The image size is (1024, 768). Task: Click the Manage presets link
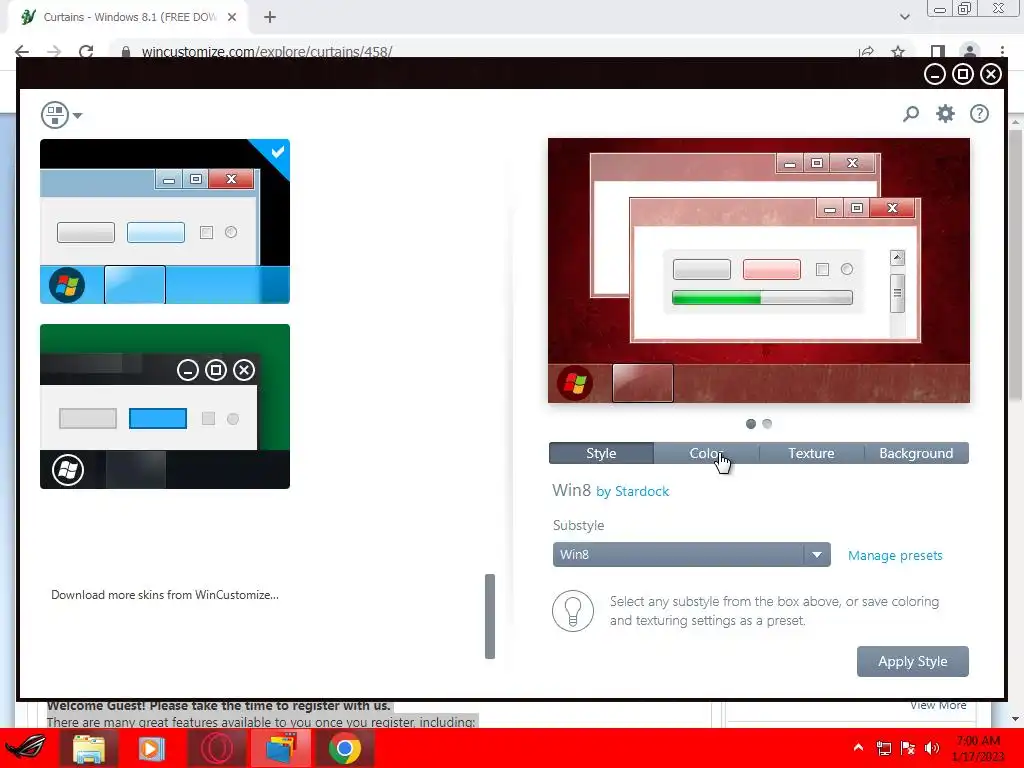[895, 555]
